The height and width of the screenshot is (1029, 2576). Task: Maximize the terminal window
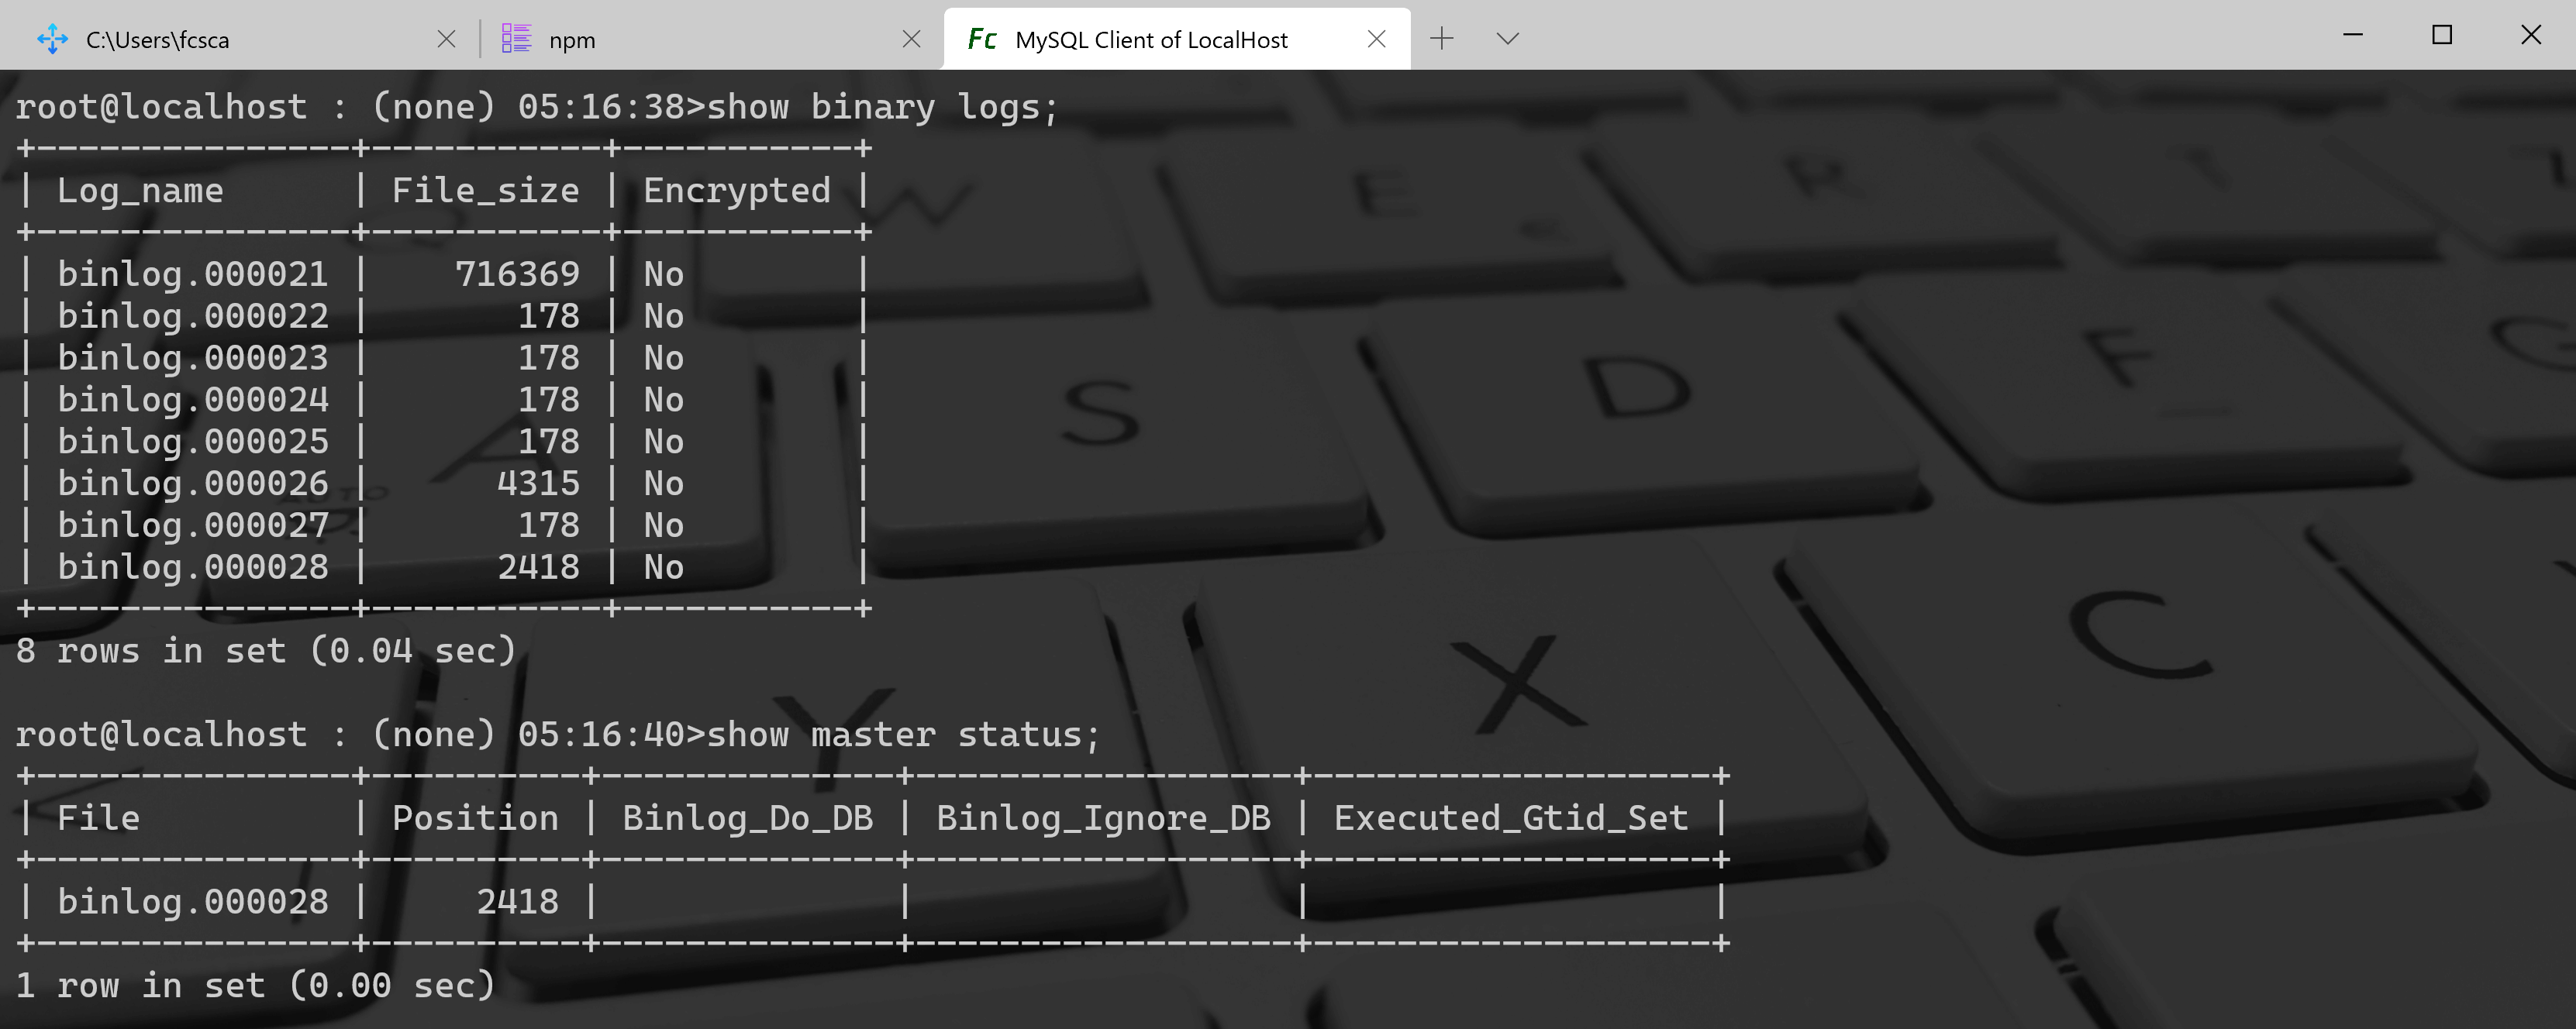click(x=2442, y=35)
